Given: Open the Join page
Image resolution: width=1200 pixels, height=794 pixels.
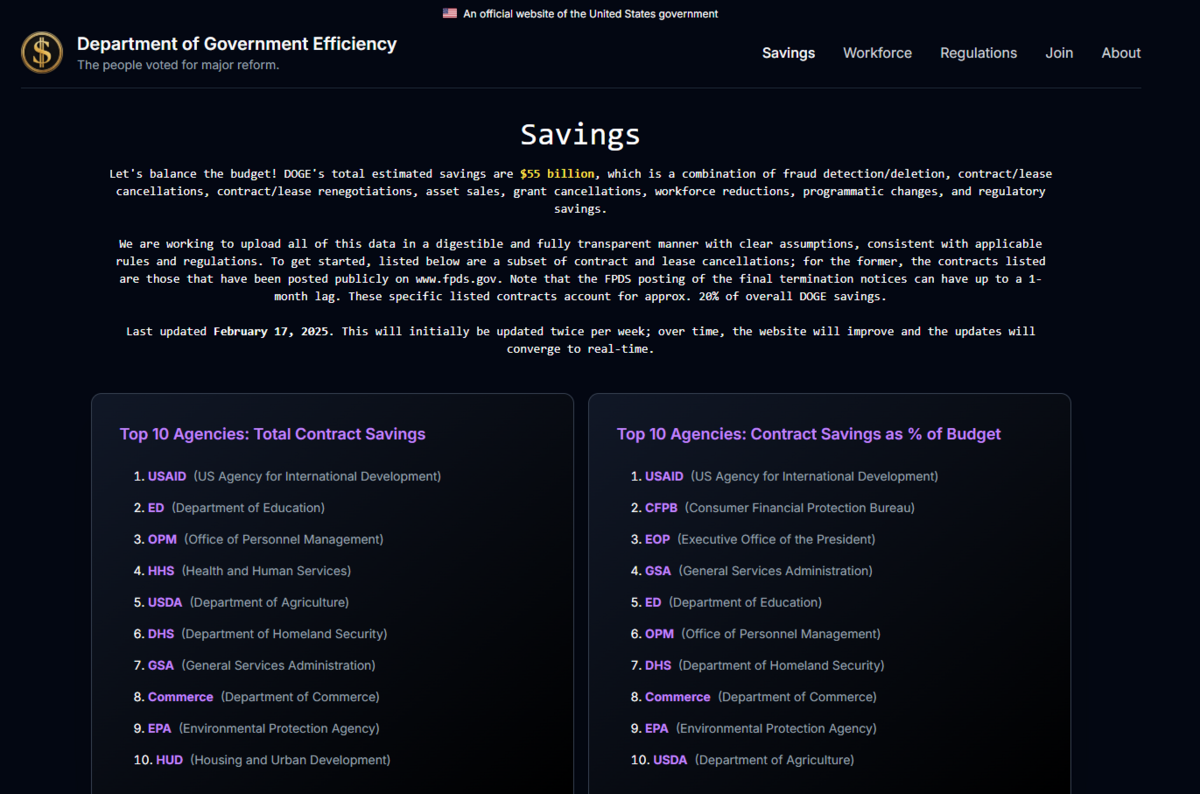Looking at the screenshot, I should pyautogui.click(x=1059, y=53).
